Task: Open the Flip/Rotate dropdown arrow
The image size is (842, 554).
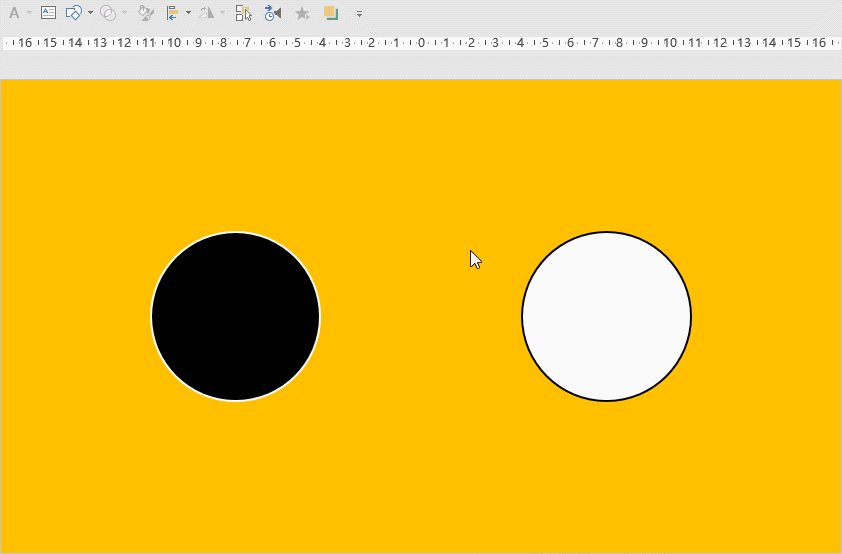Action: click(x=222, y=13)
